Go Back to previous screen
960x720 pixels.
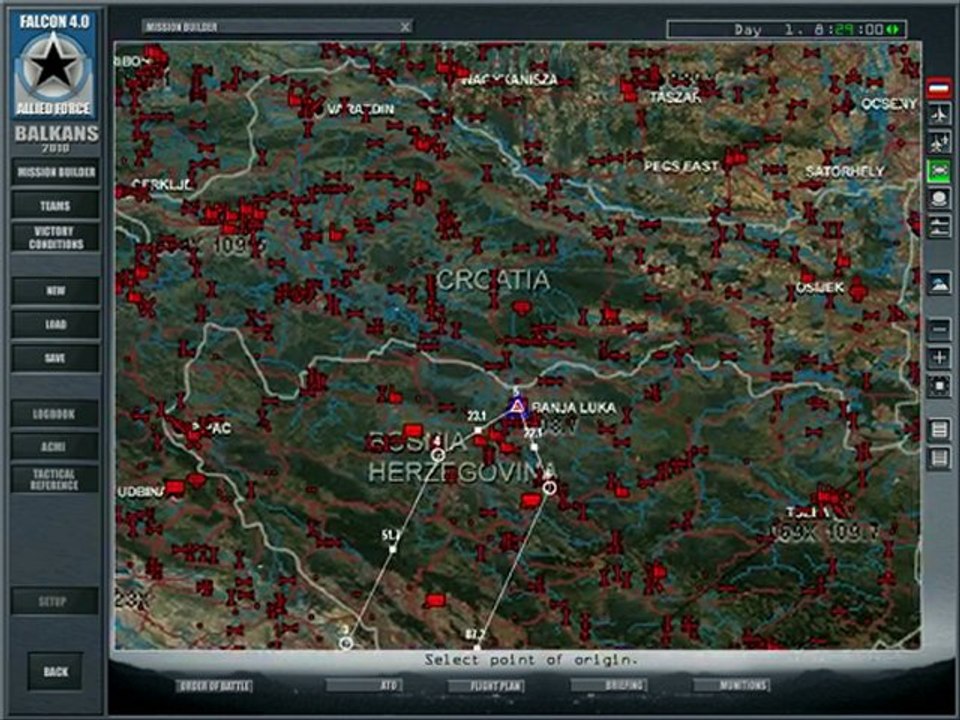coord(55,672)
